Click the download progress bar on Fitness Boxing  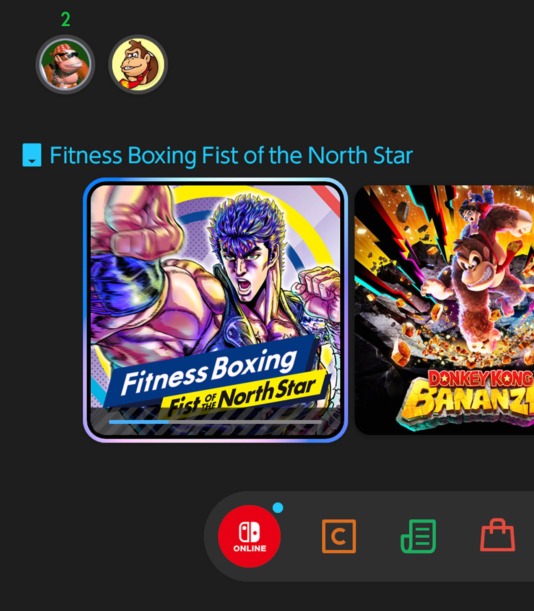pos(215,422)
